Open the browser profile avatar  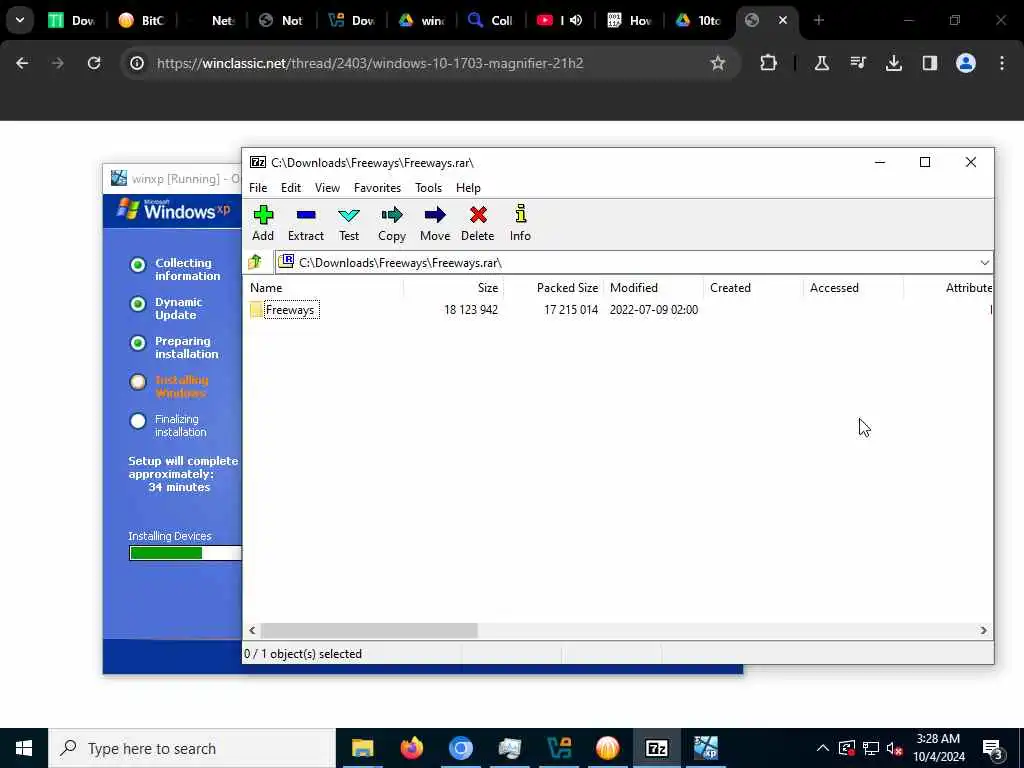(966, 63)
